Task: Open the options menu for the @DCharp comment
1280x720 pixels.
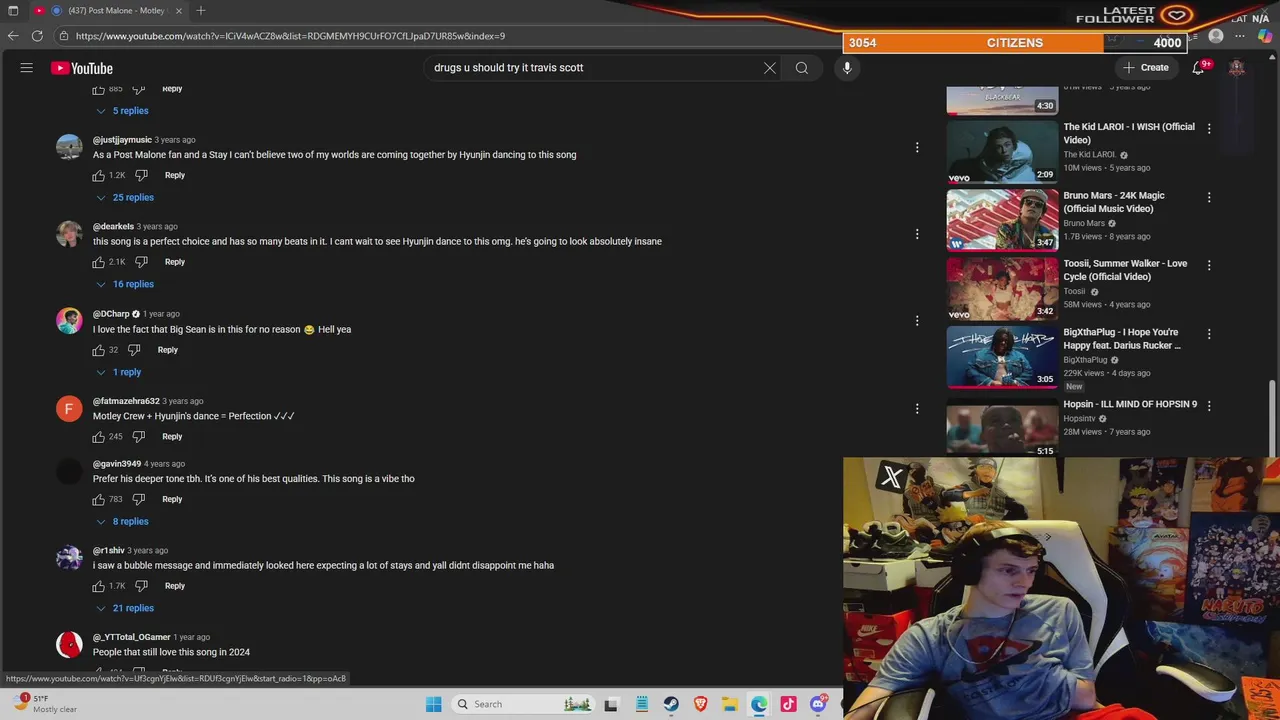Action: [x=917, y=321]
